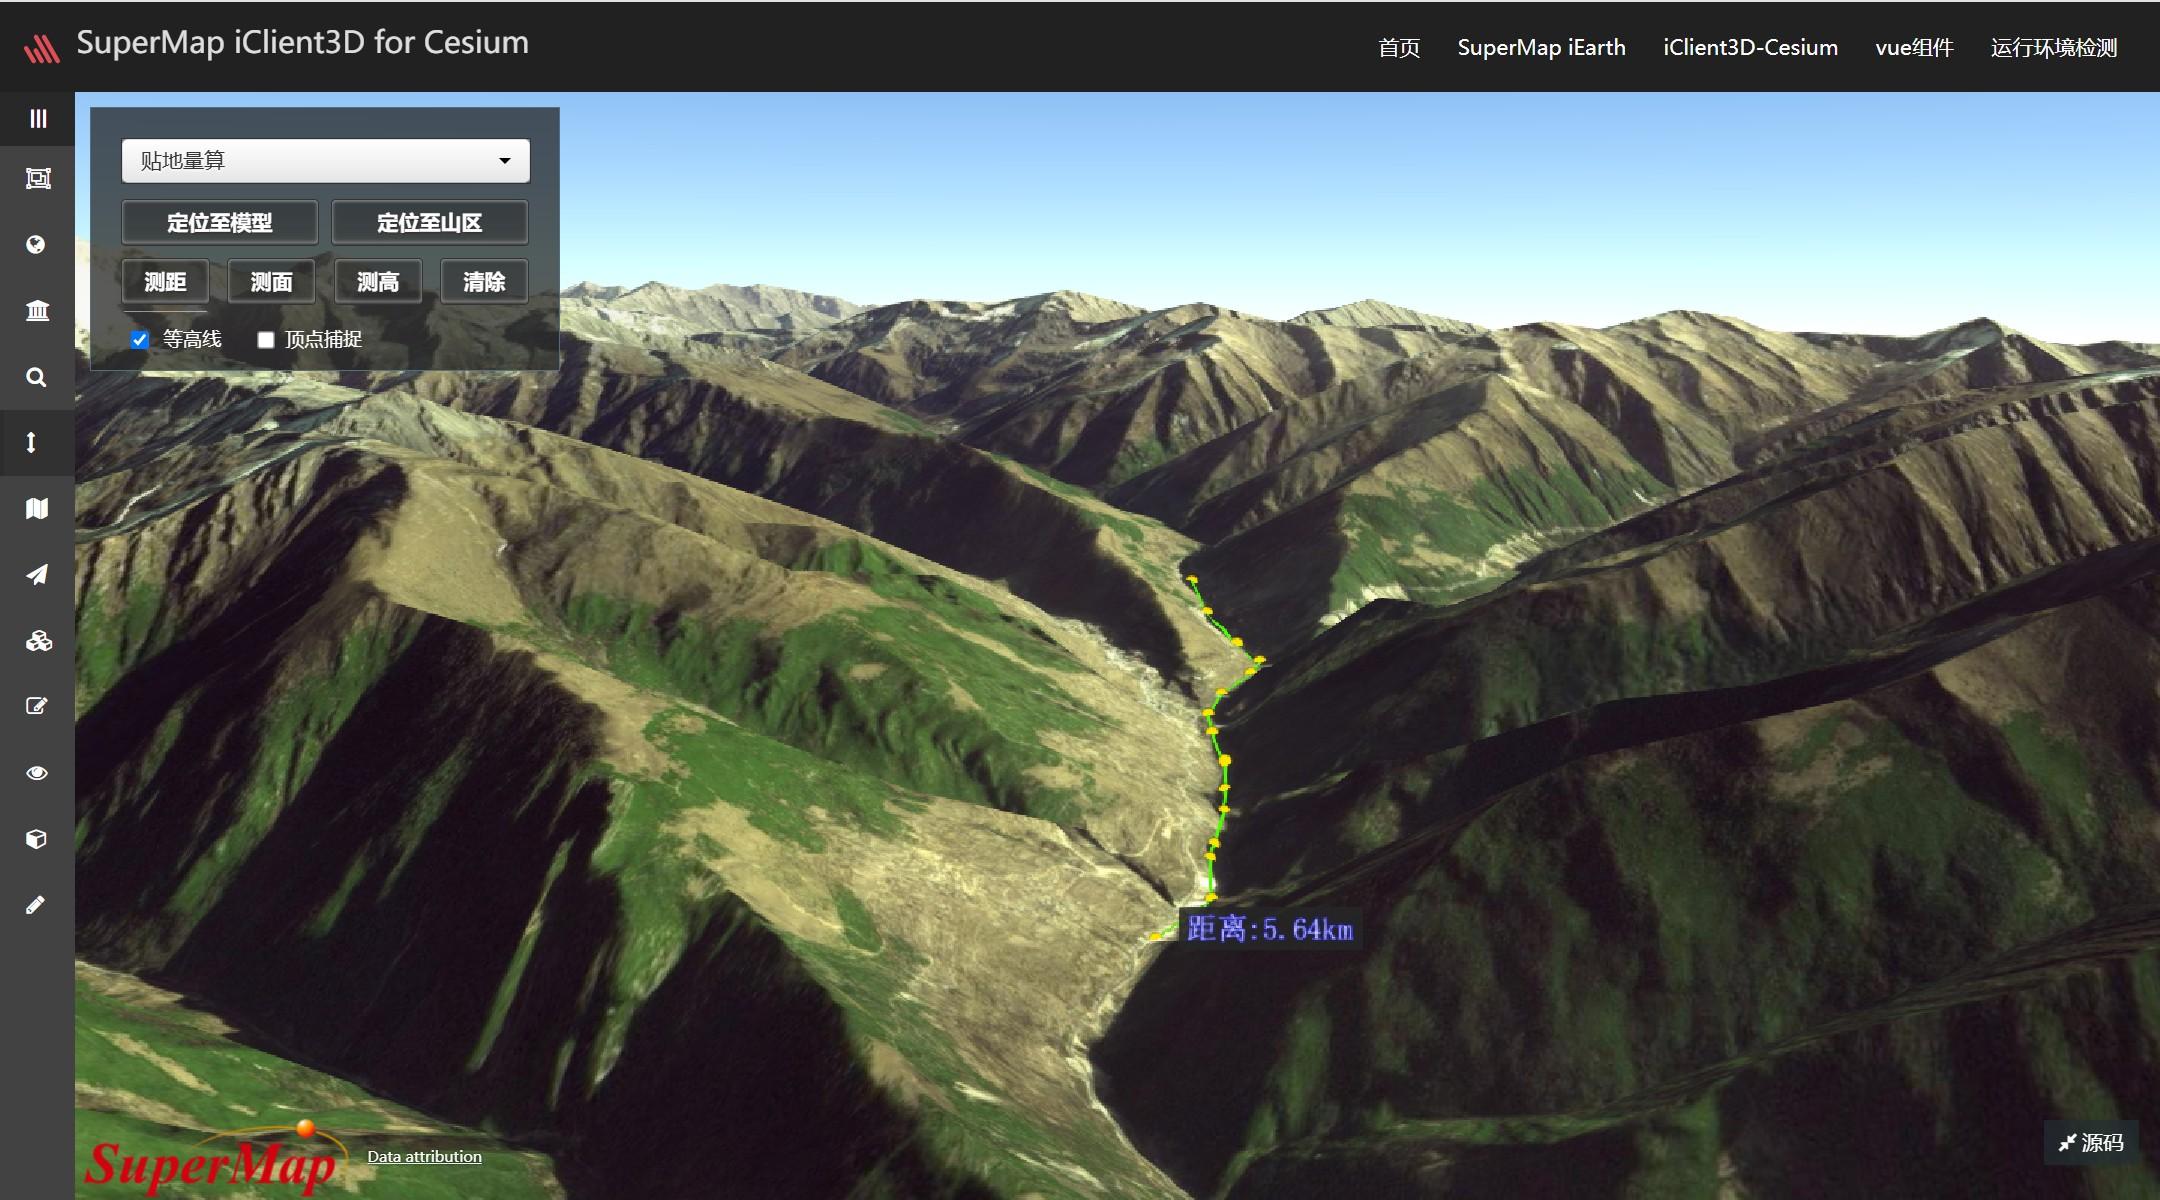Click the SuperMap red logo icon

(x=42, y=47)
